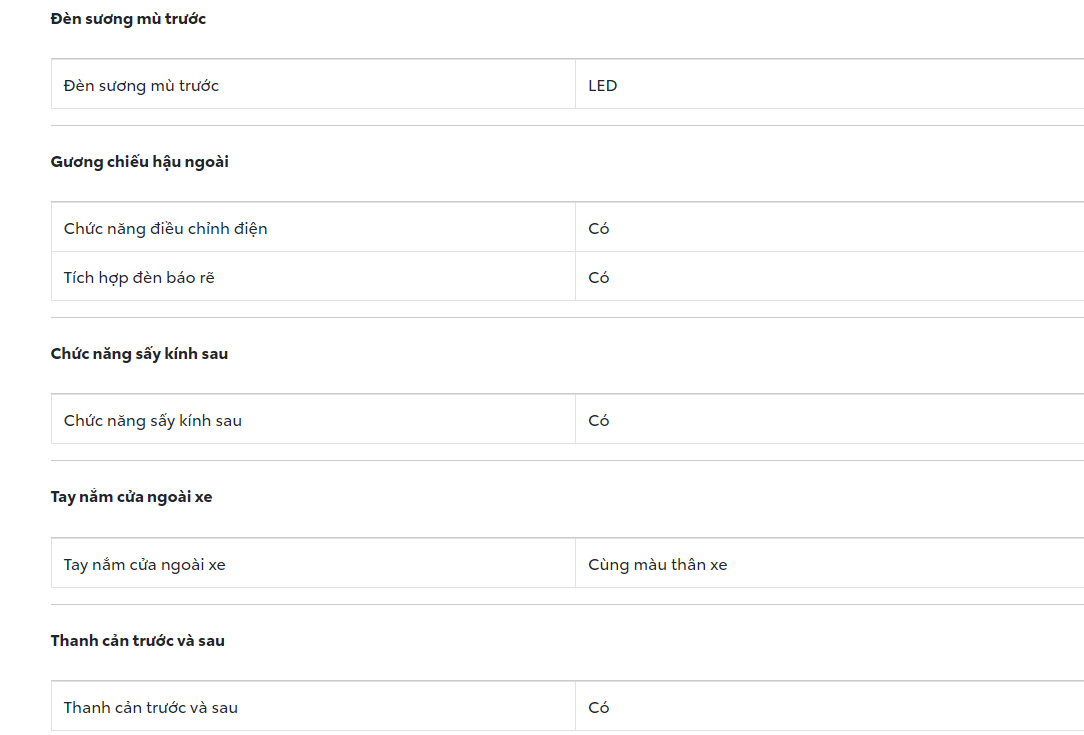Click the "Thanh cản trước và sau" section heading
This screenshot has width=1084, height=735.
pos(137,641)
